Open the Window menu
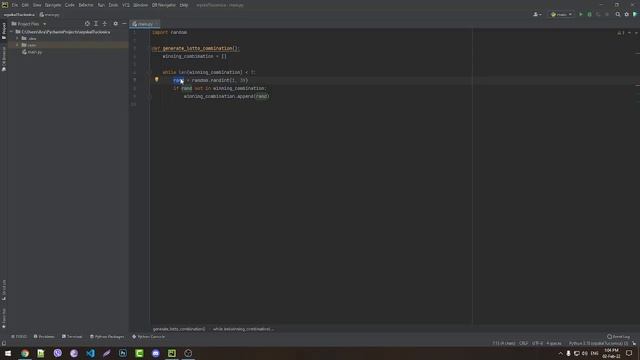This screenshot has height=360, width=640. point(140,5)
